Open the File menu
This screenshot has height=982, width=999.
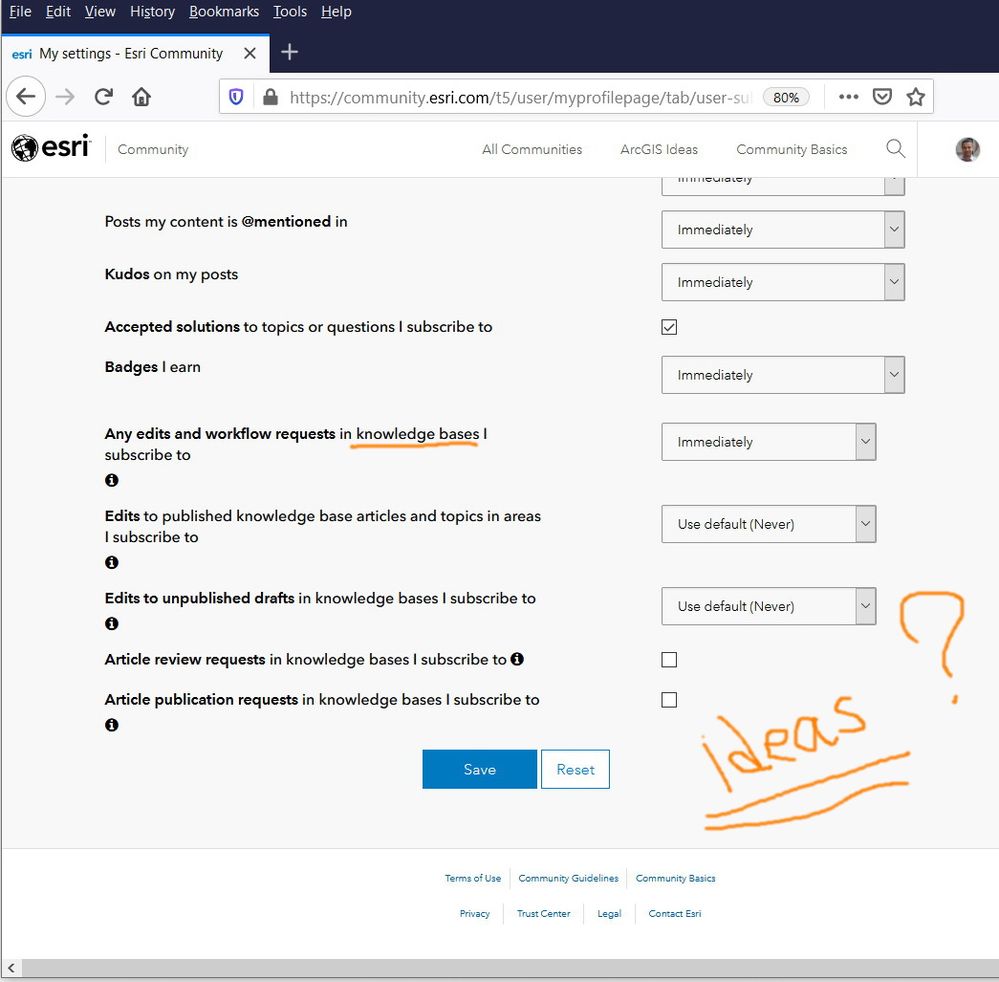20,11
